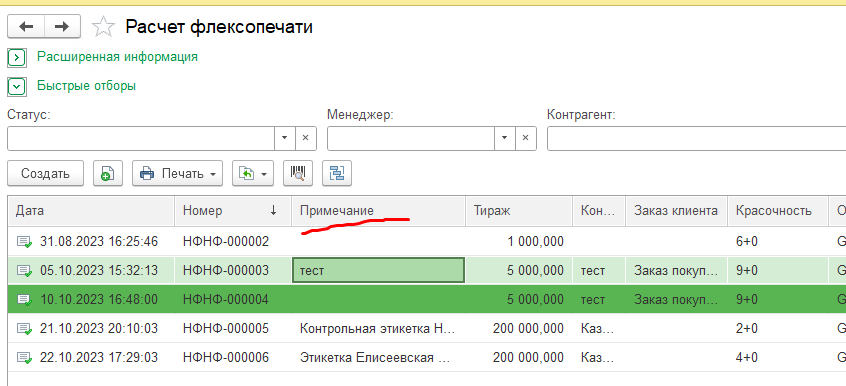Click the Тираж column header
Viewport: 846px width, 386px height.
pyautogui.click(x=518, y=211)
